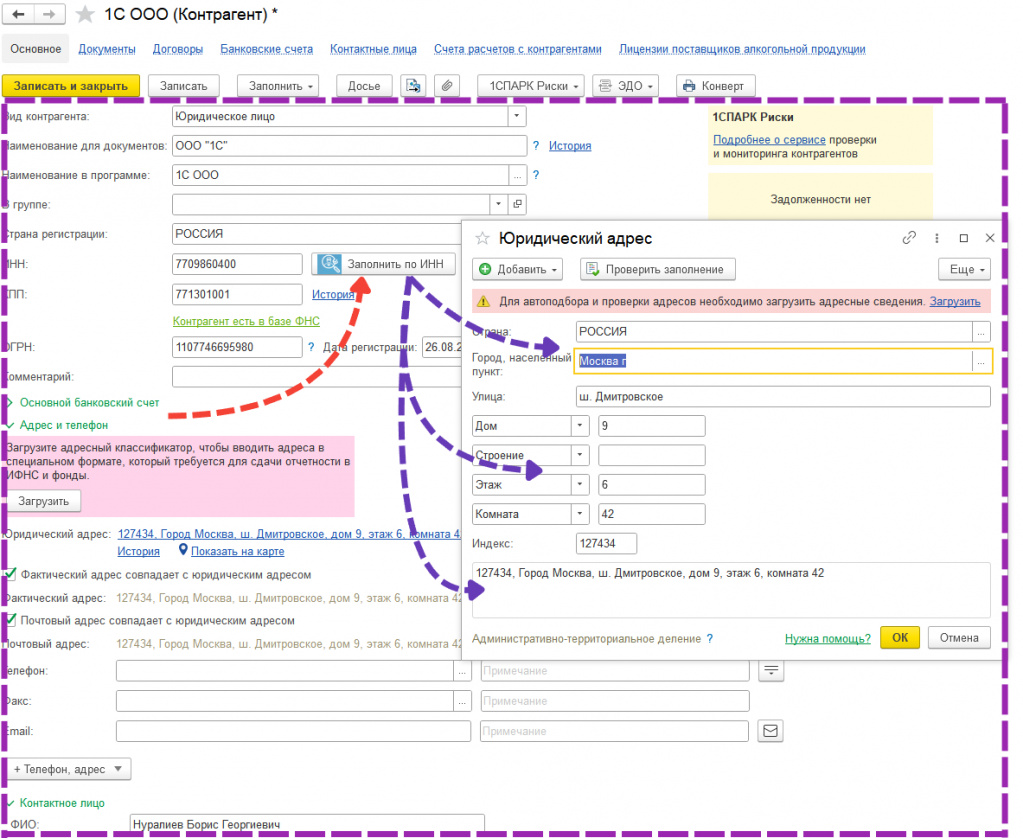Open the Контактные лица tab
This screenshot has width=1023, height=838.
[373, 49]
